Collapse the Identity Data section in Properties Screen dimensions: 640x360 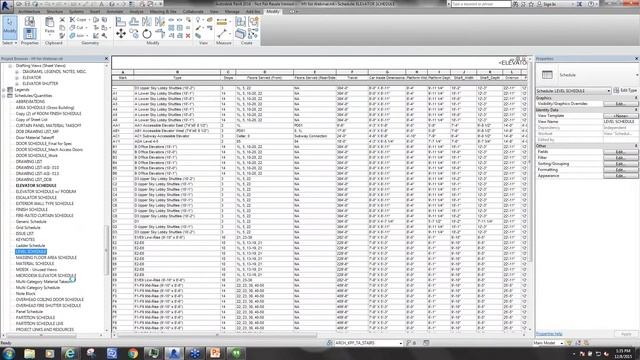[636, 110]
